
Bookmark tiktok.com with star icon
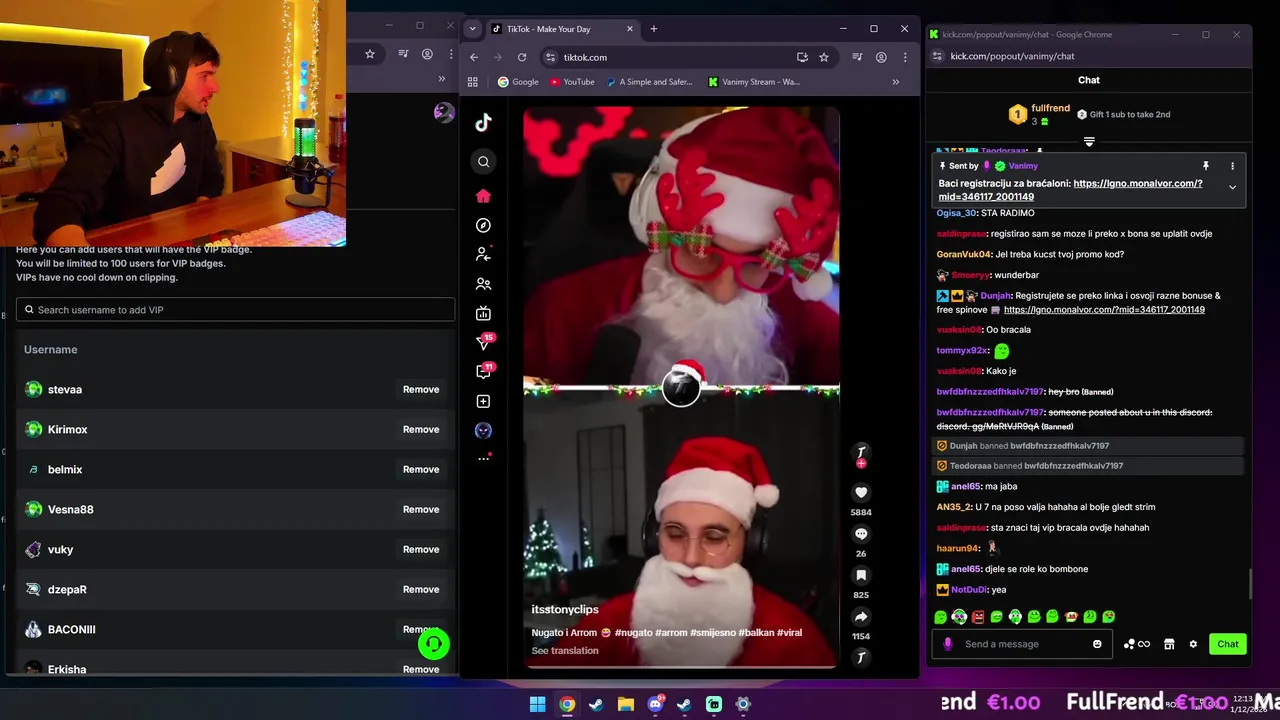824,57
